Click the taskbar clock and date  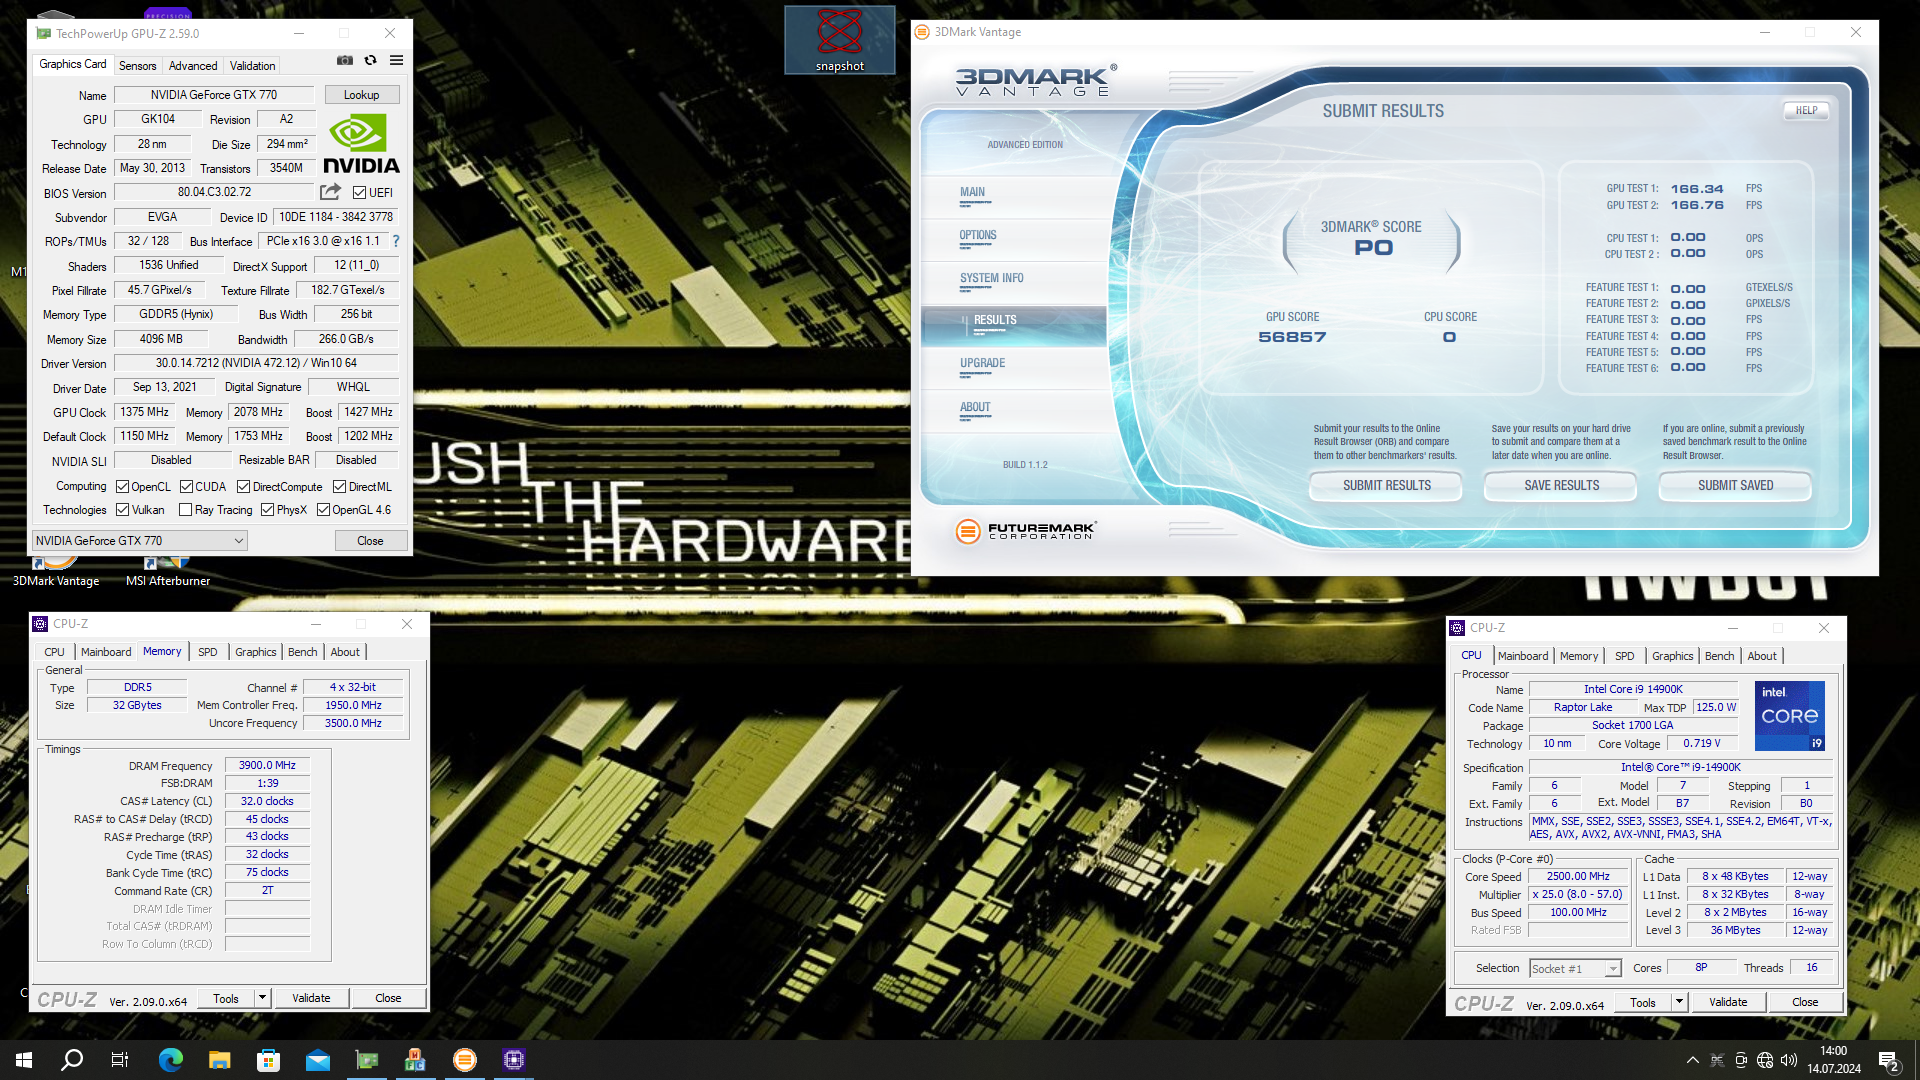coord(1833,1060)
